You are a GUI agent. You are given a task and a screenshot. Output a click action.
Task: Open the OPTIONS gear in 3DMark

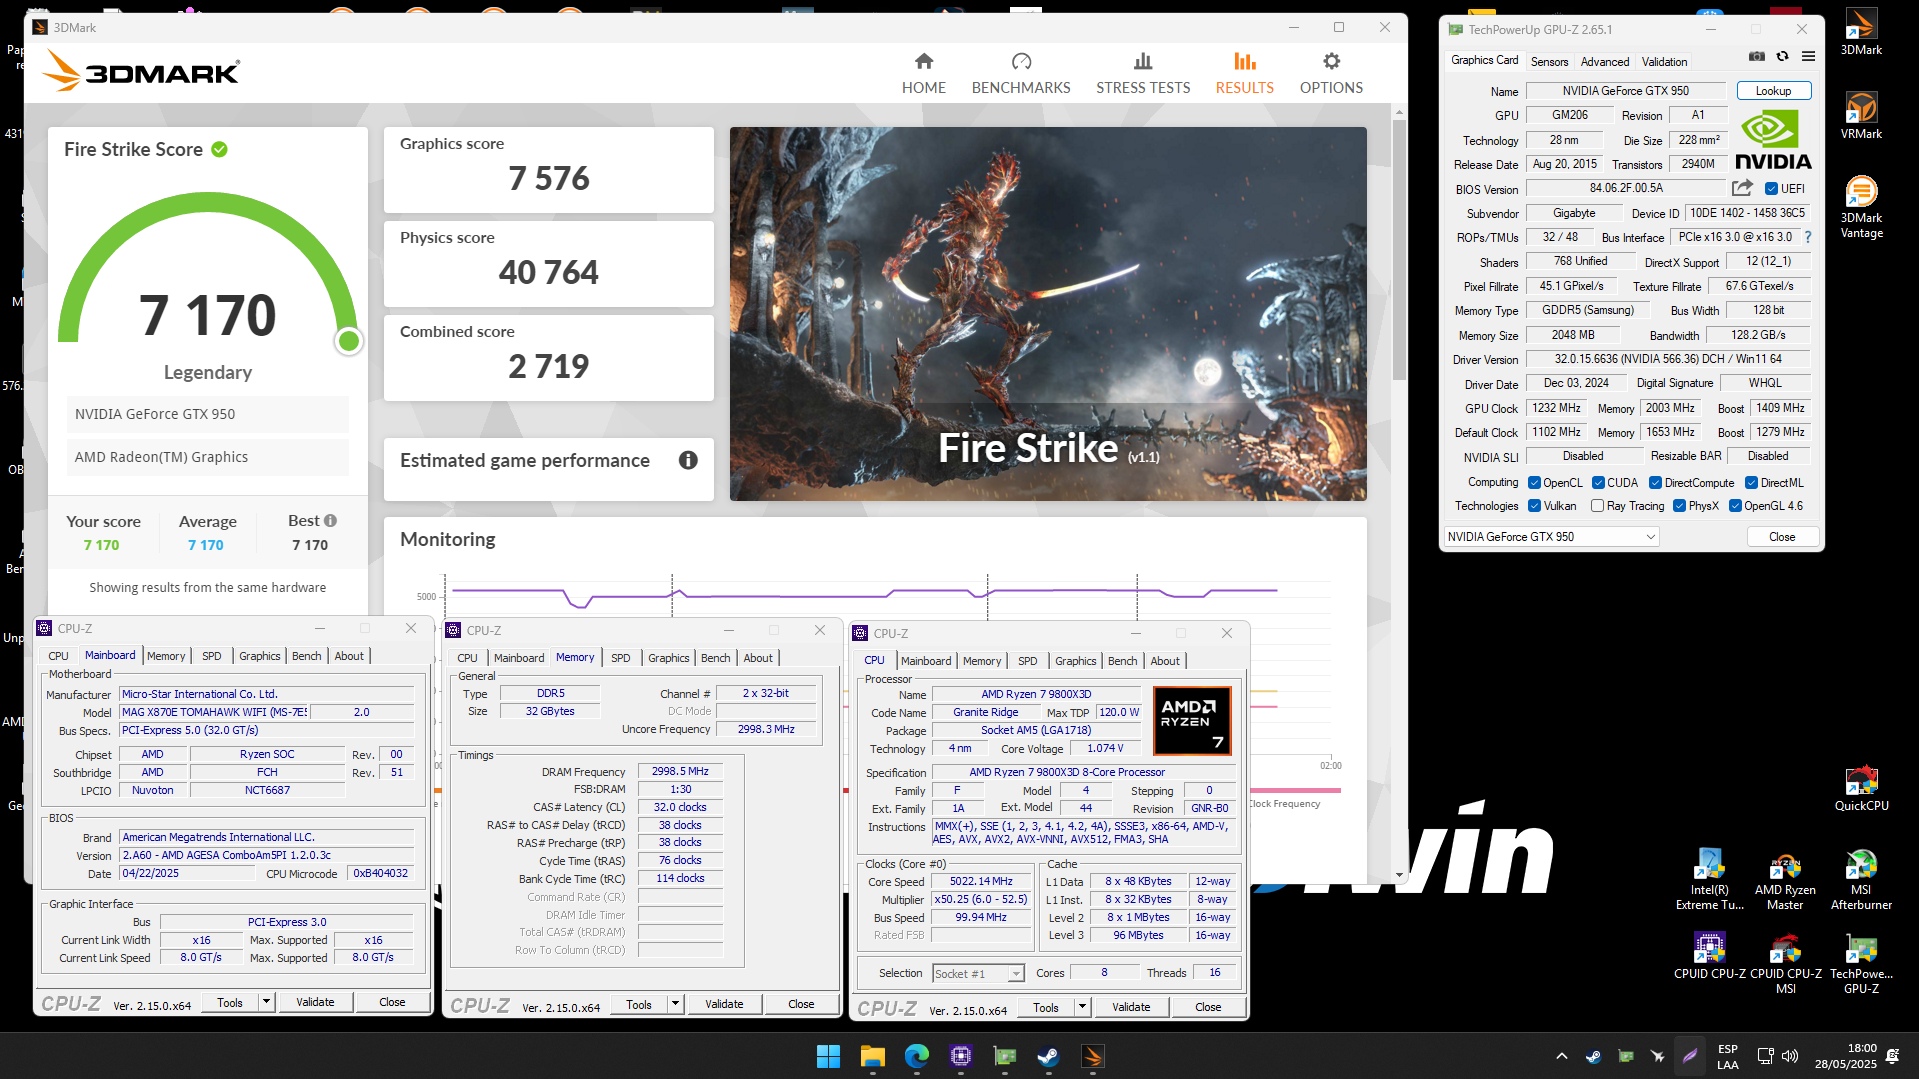coord(1331,74)
